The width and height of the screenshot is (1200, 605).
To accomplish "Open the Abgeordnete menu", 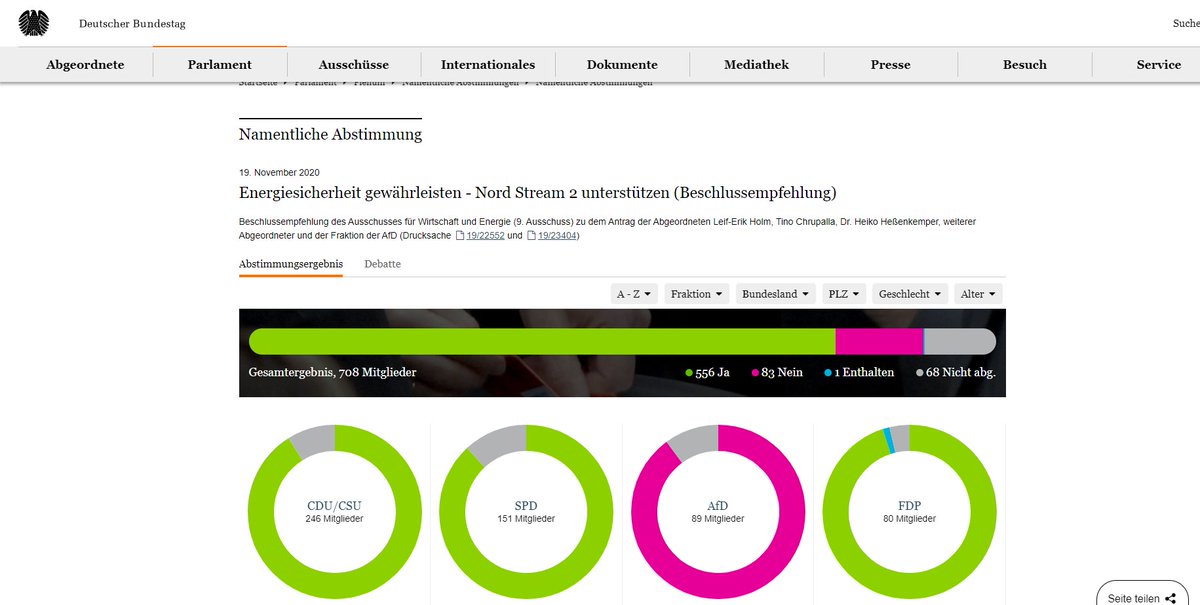I will pos(85,64).
